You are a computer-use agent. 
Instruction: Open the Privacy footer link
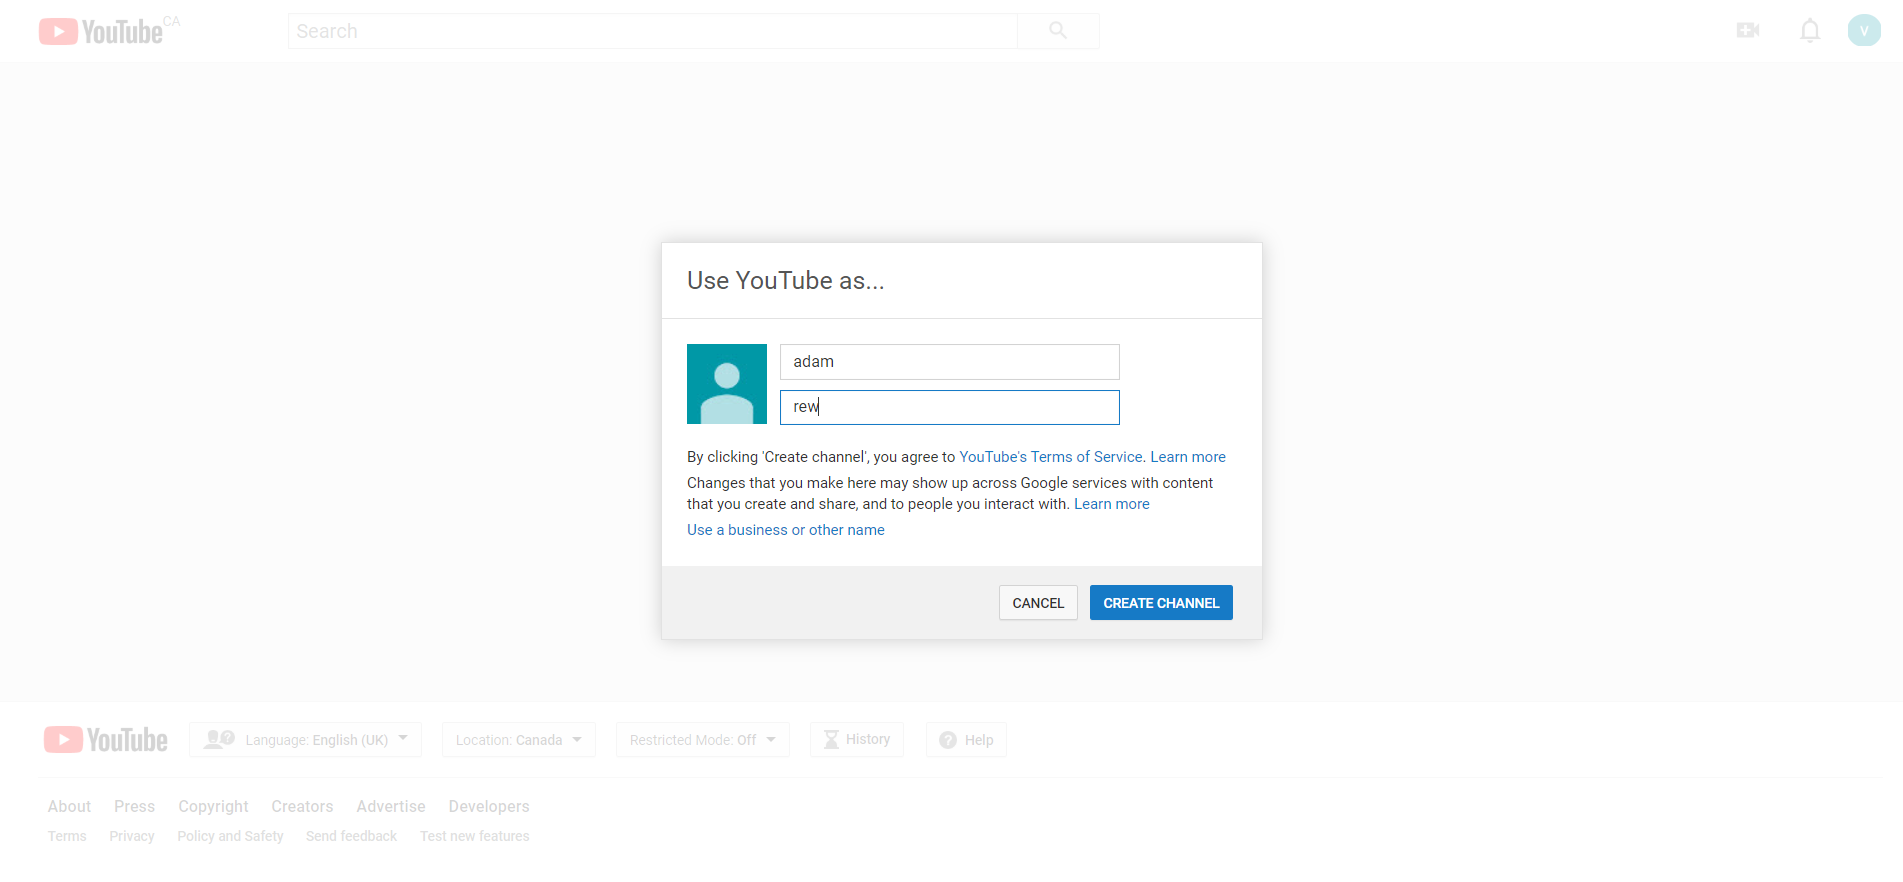tap(132, 836)
